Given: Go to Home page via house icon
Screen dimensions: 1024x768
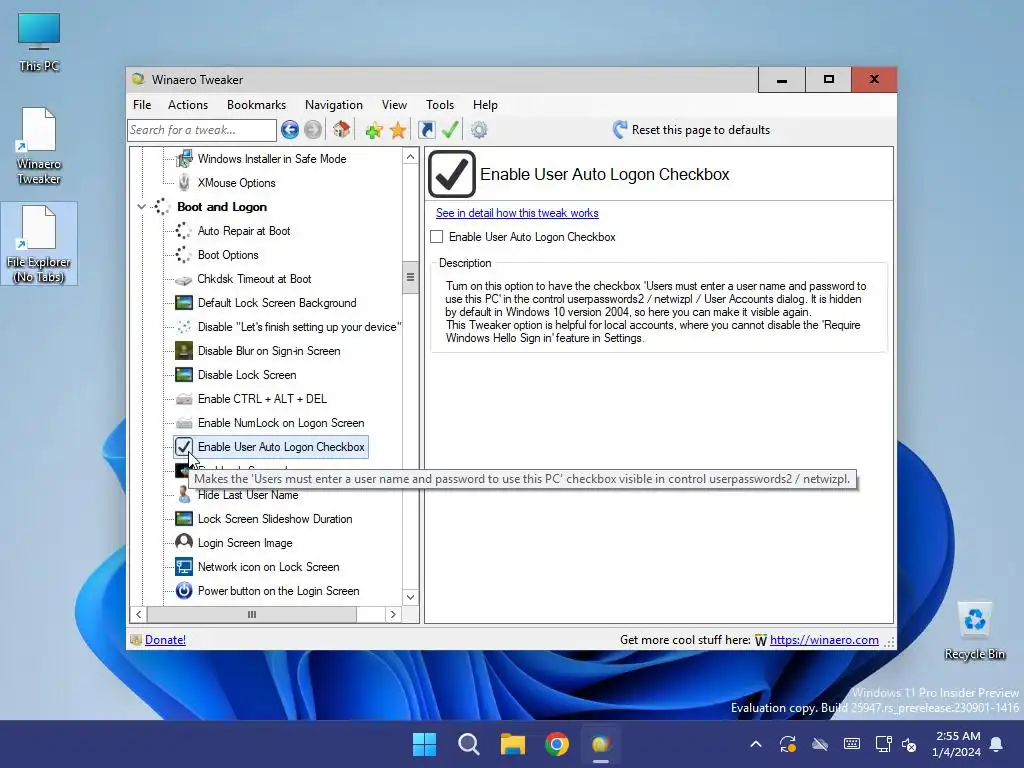Looking at the screenshot, I should pyautogui.click(x=341, y=130).
